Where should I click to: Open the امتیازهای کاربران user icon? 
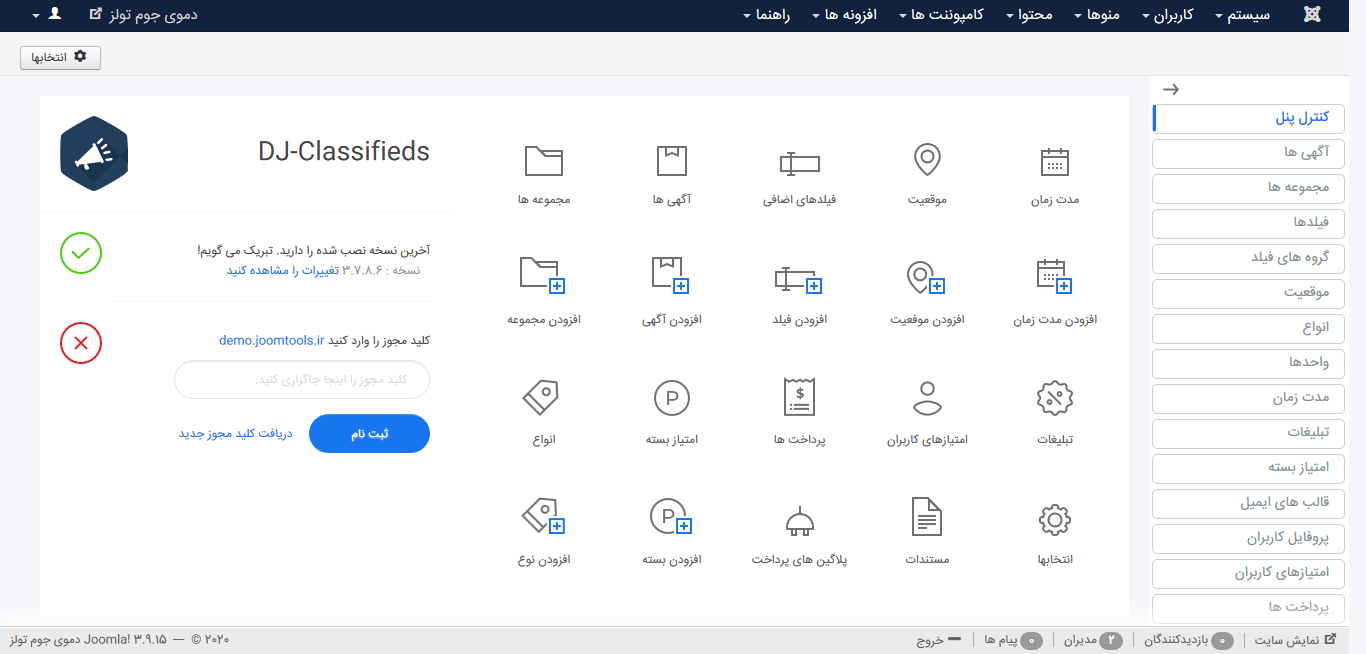(x=927, y=397)
